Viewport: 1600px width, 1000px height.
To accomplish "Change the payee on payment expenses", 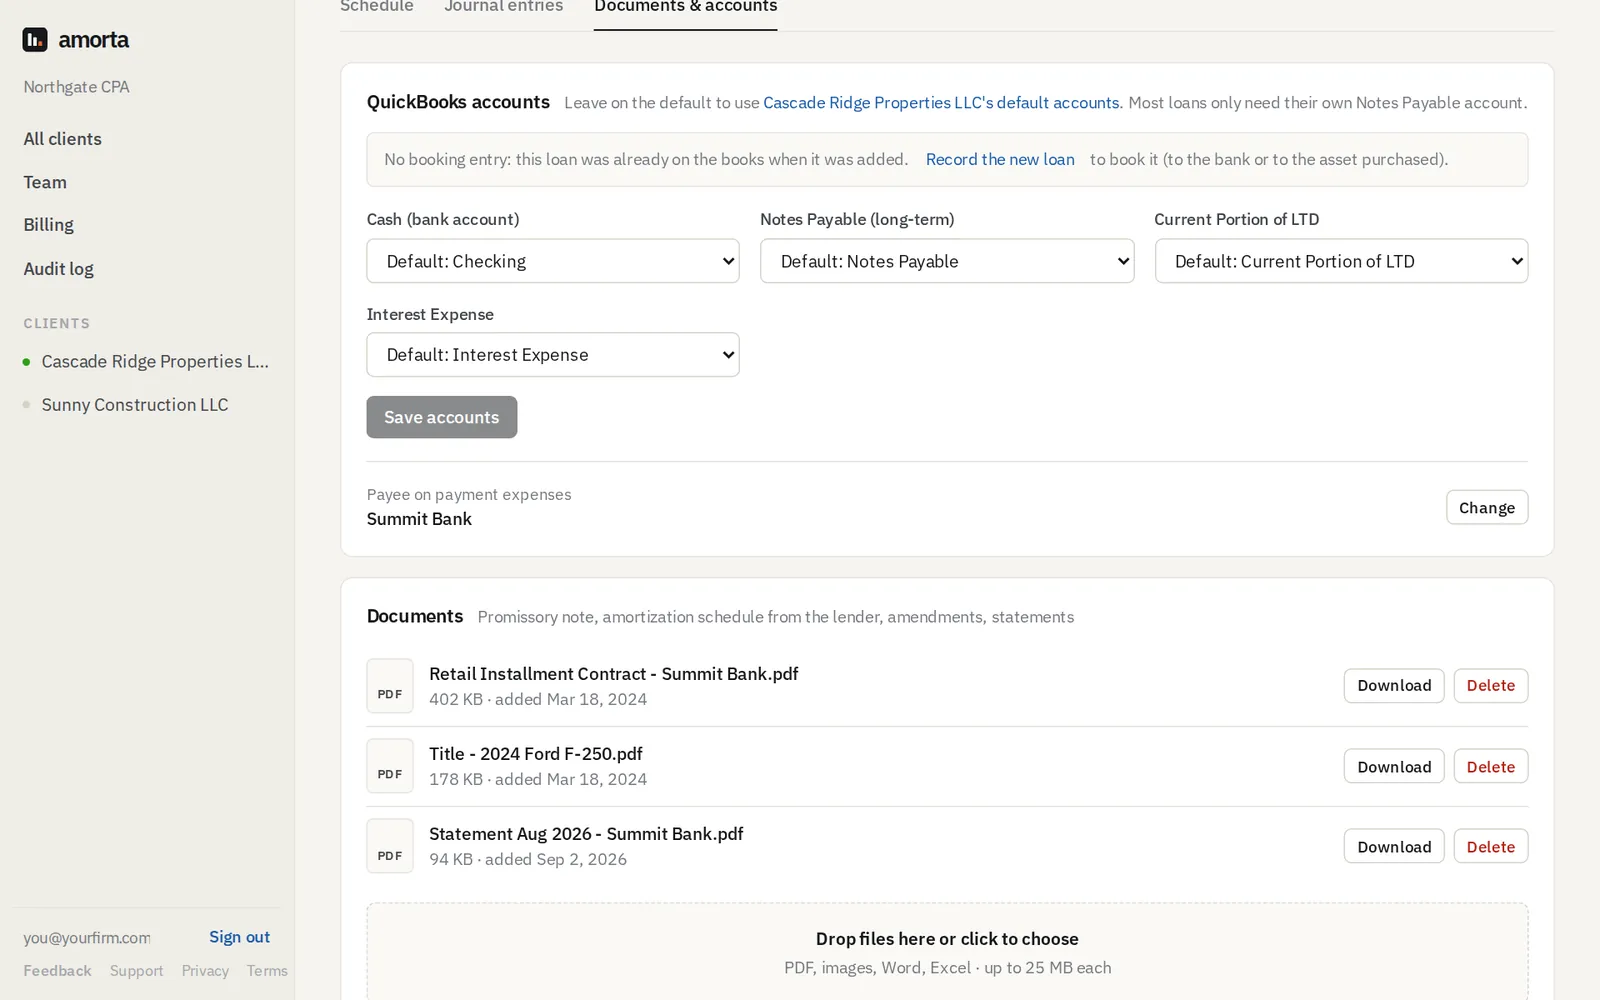I will [x=1487, y=508].
